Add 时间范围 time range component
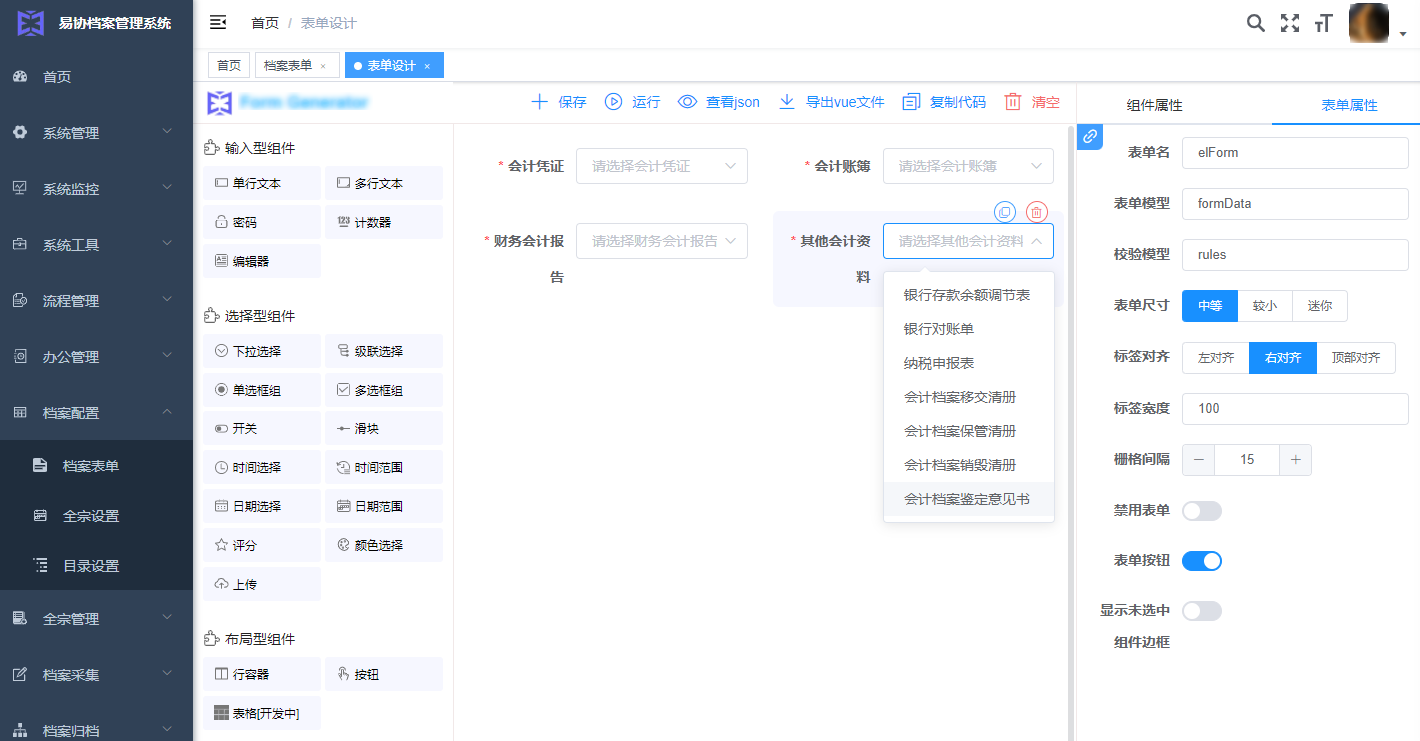The image size is (1420, 741). [384, 467]
